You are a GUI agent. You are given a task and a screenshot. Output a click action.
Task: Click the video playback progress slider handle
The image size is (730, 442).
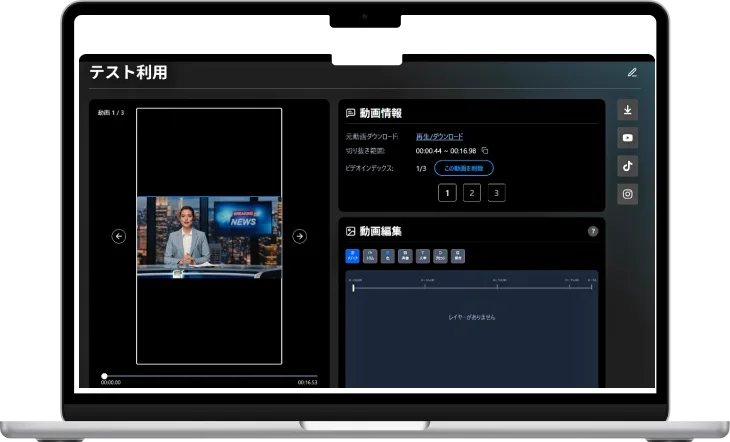(x=104, y=376)
